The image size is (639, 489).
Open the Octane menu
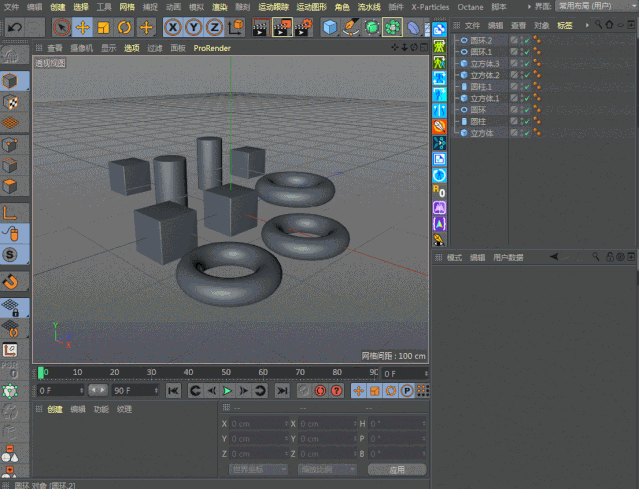470,7
